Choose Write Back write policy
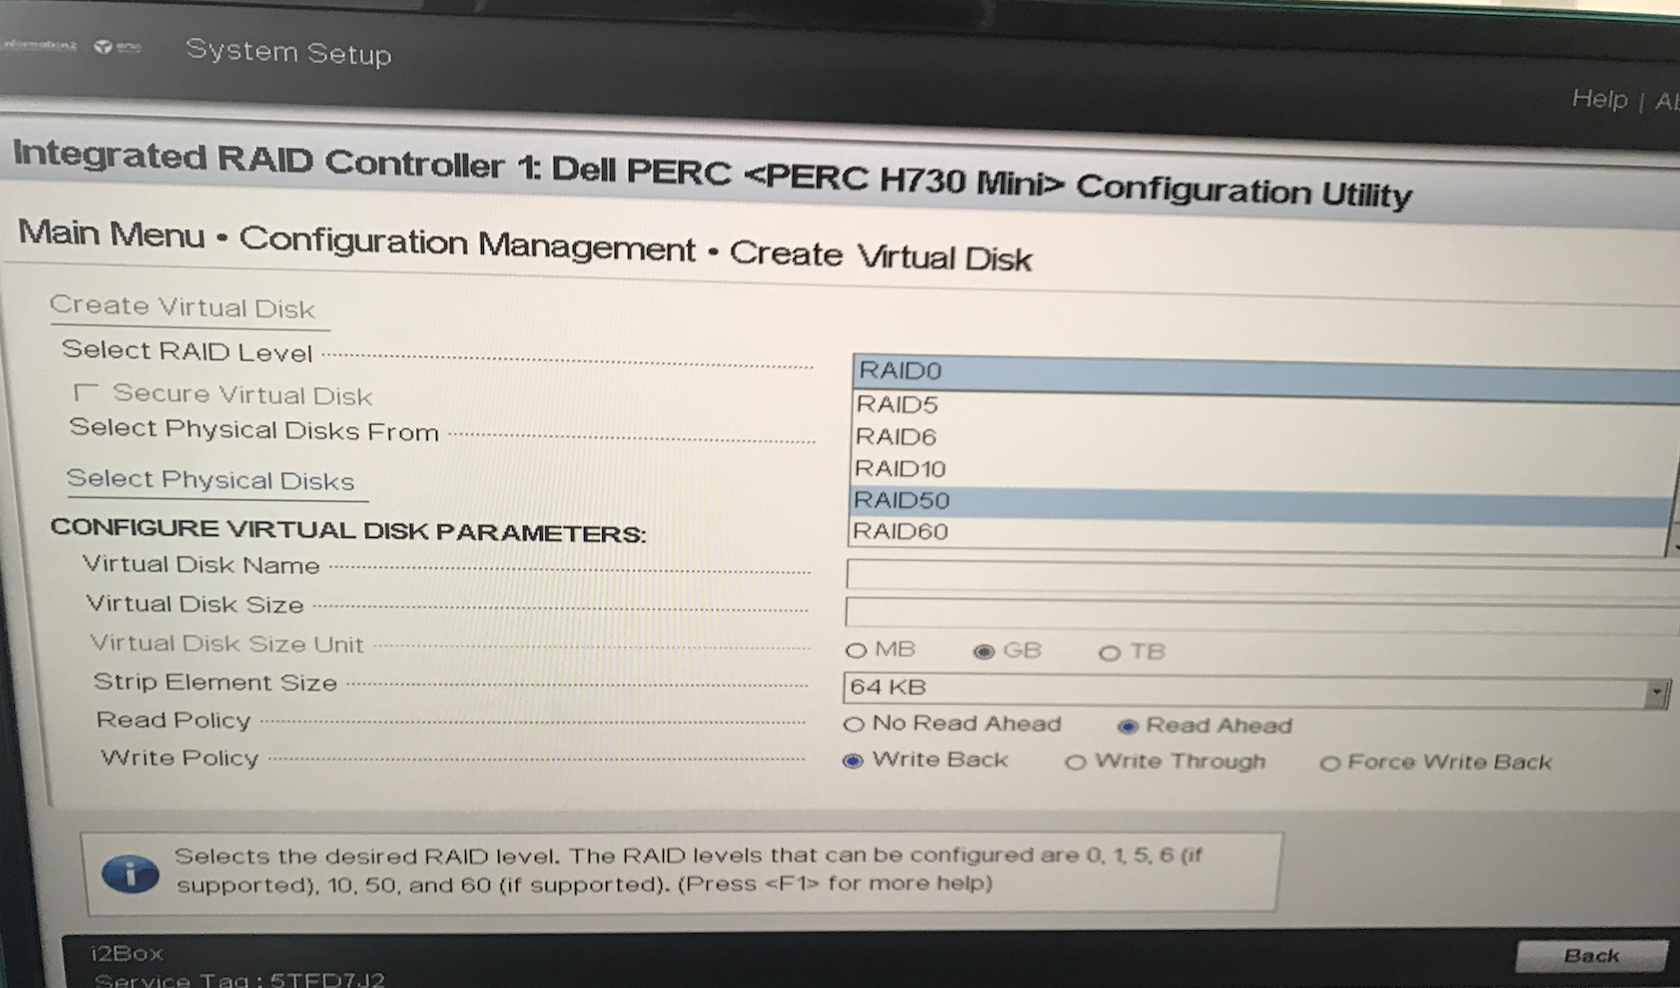Image resolution: width=1680 pixels, height=988 pixels. (852, 761)
